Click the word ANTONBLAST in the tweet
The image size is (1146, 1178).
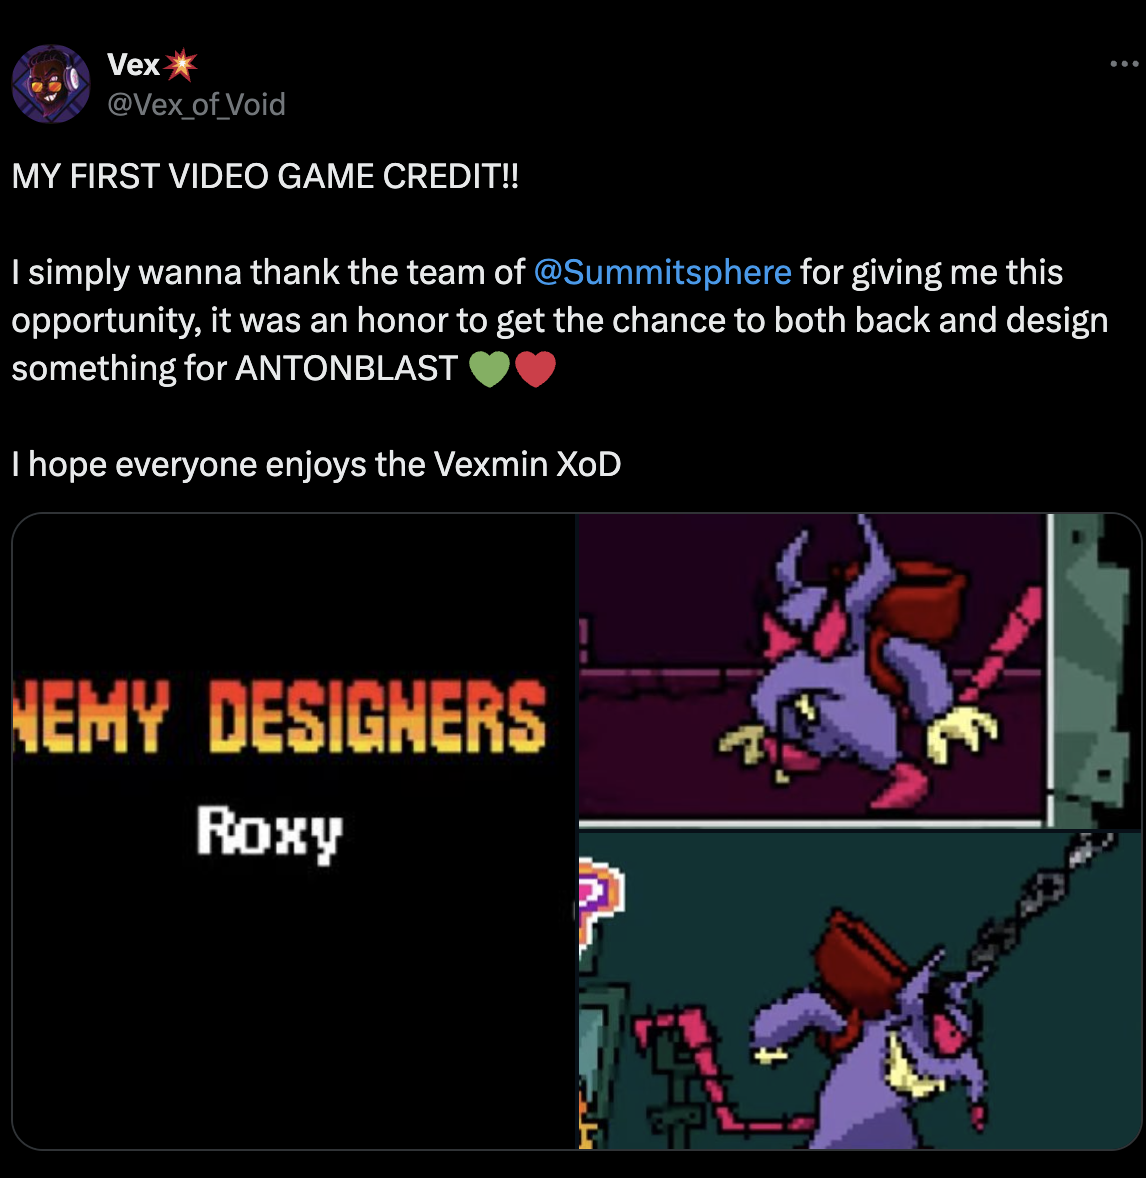point(346,368)
